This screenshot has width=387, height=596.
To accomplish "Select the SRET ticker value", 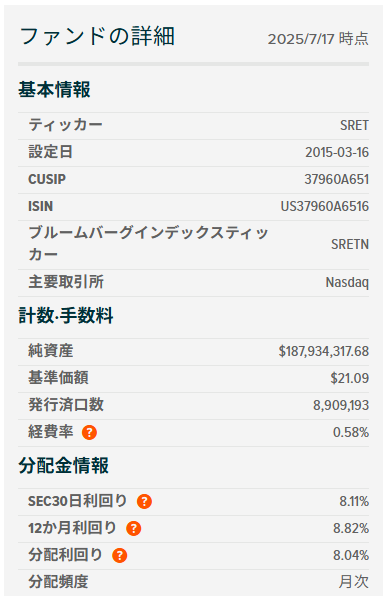I will pos(354,125).
